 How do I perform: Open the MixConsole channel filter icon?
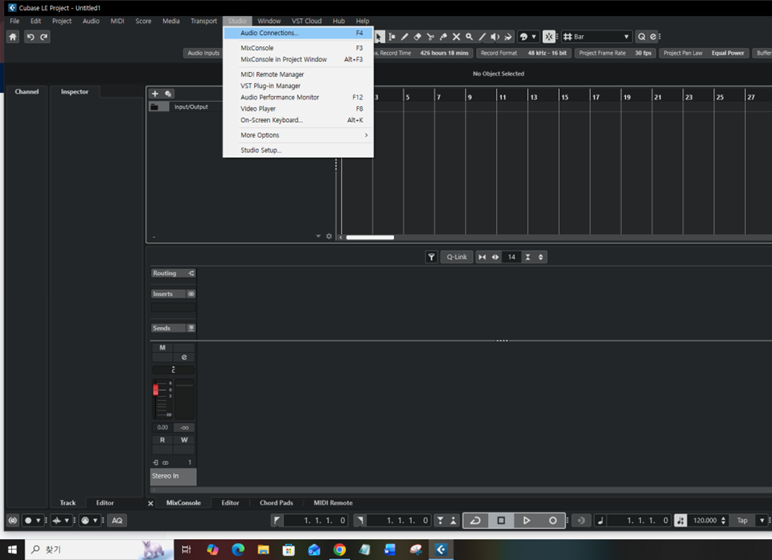[431, 257]
